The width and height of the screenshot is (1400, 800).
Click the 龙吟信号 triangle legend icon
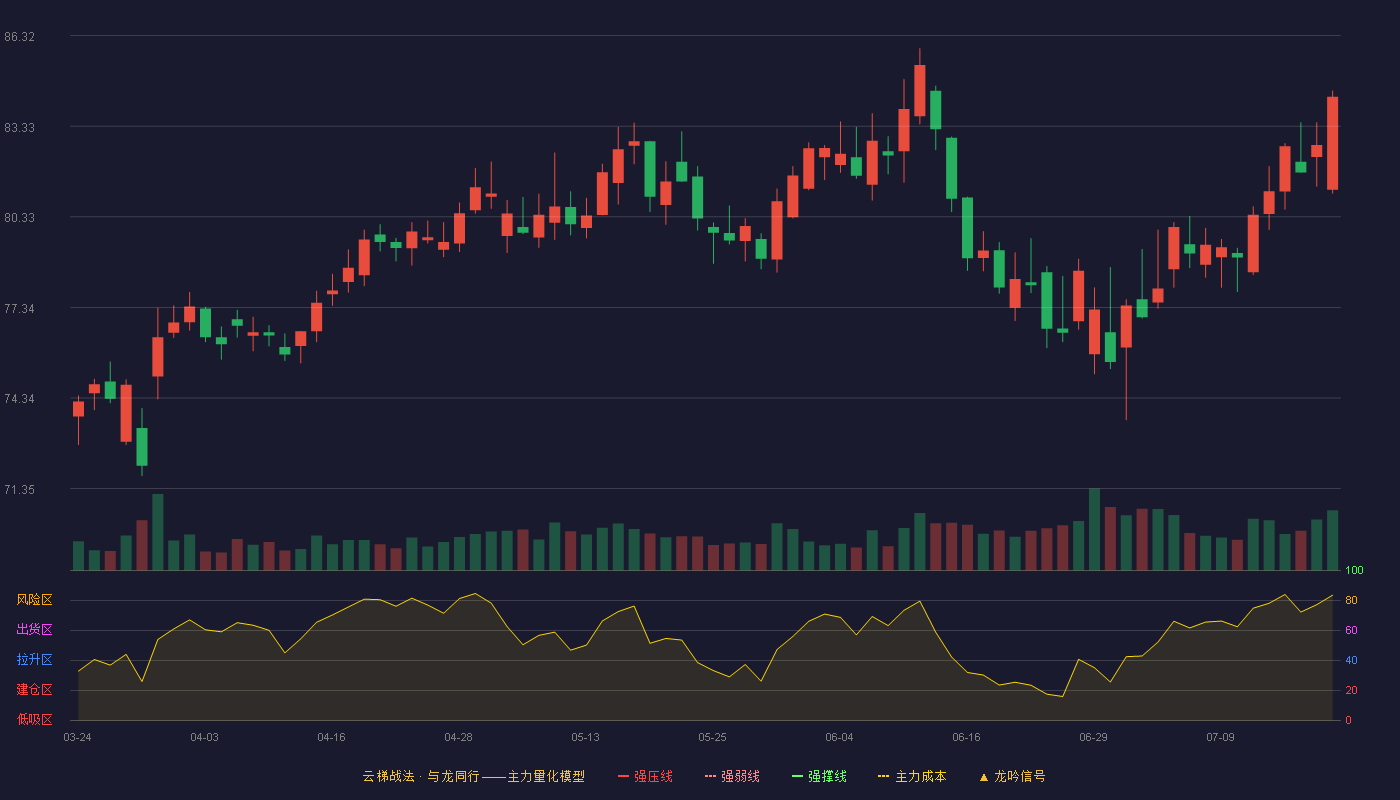pyautogui.click(x=984, y=777)
